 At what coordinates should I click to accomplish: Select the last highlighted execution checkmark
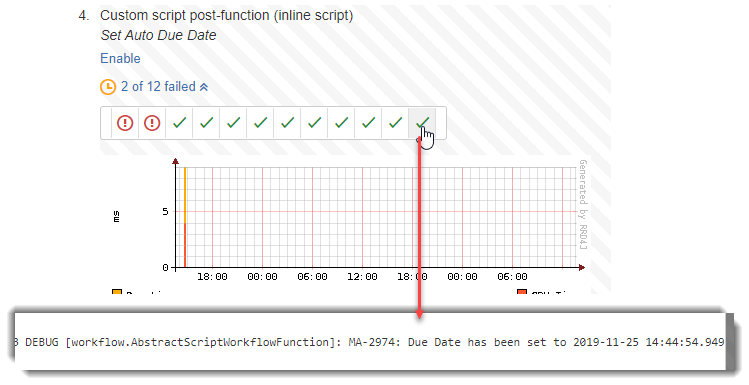(x=422, y=123)
